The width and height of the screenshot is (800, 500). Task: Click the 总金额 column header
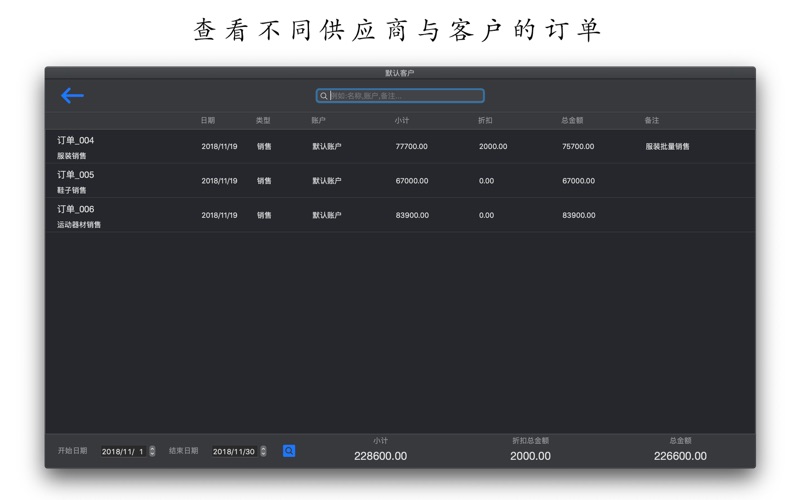tap(572, 121)
